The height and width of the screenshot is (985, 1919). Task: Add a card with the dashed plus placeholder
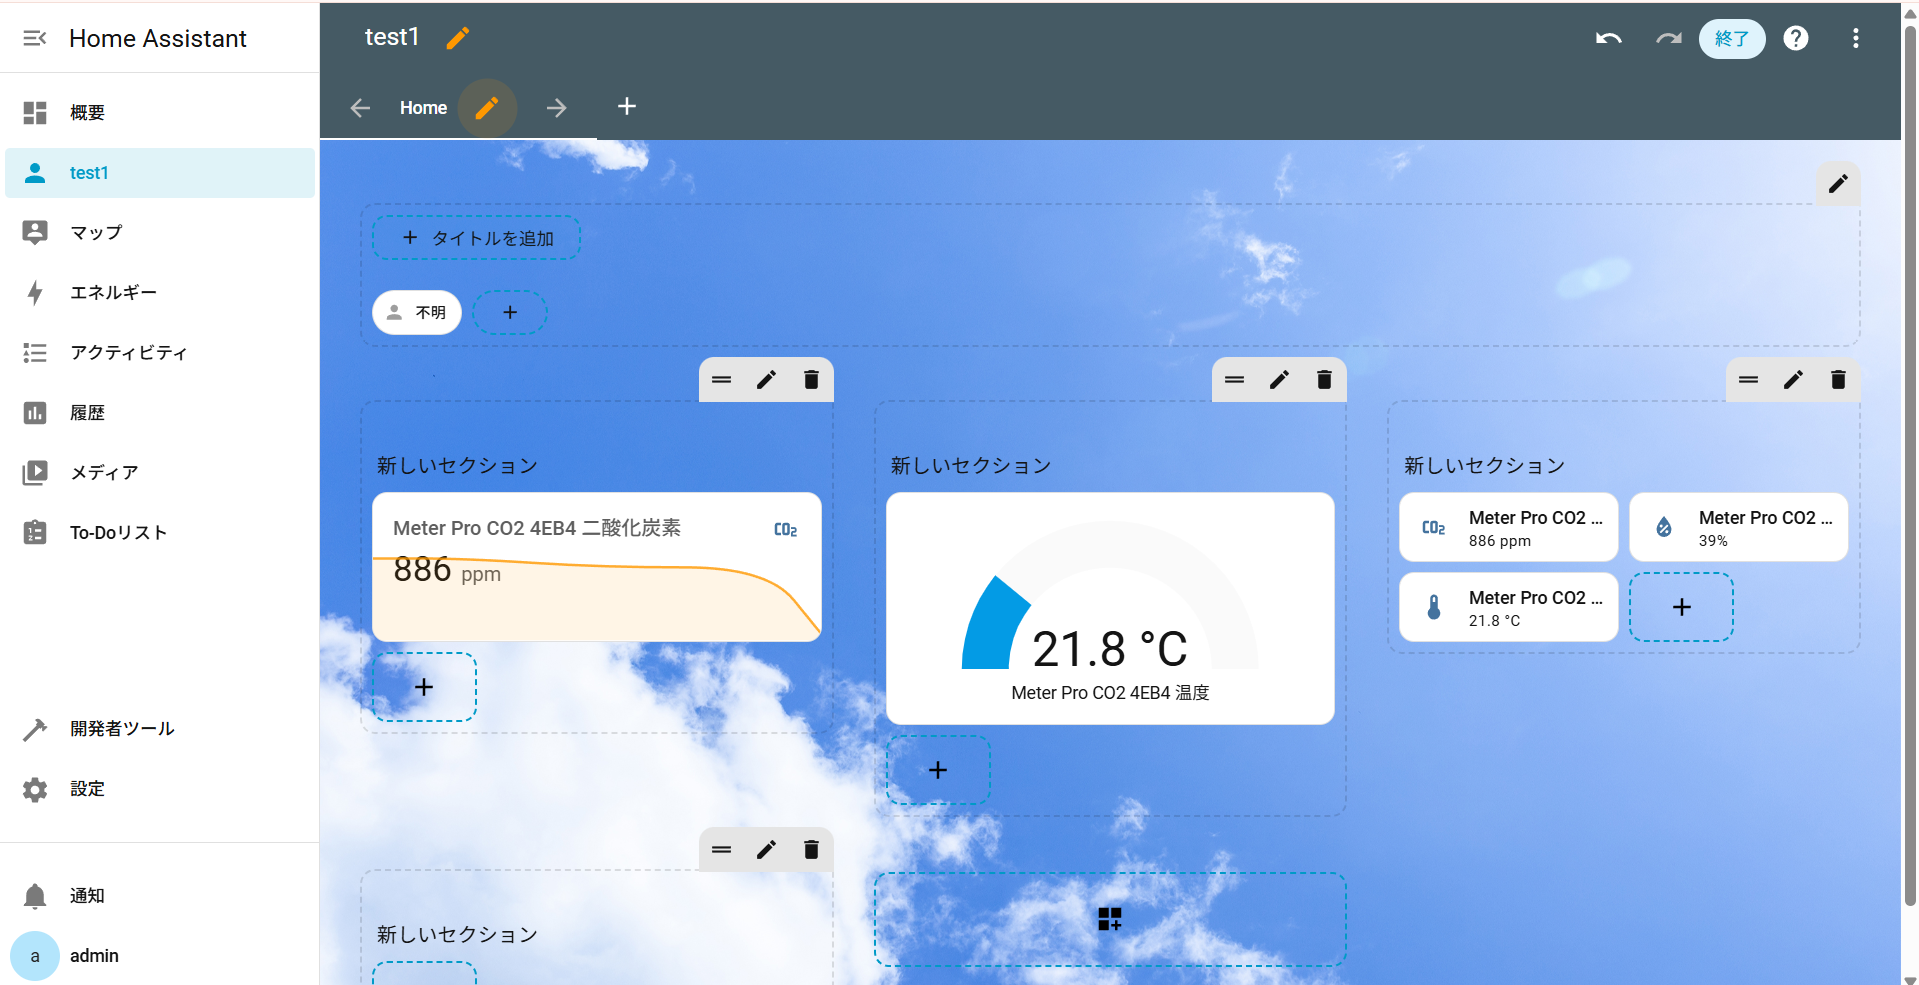(424, 687)
